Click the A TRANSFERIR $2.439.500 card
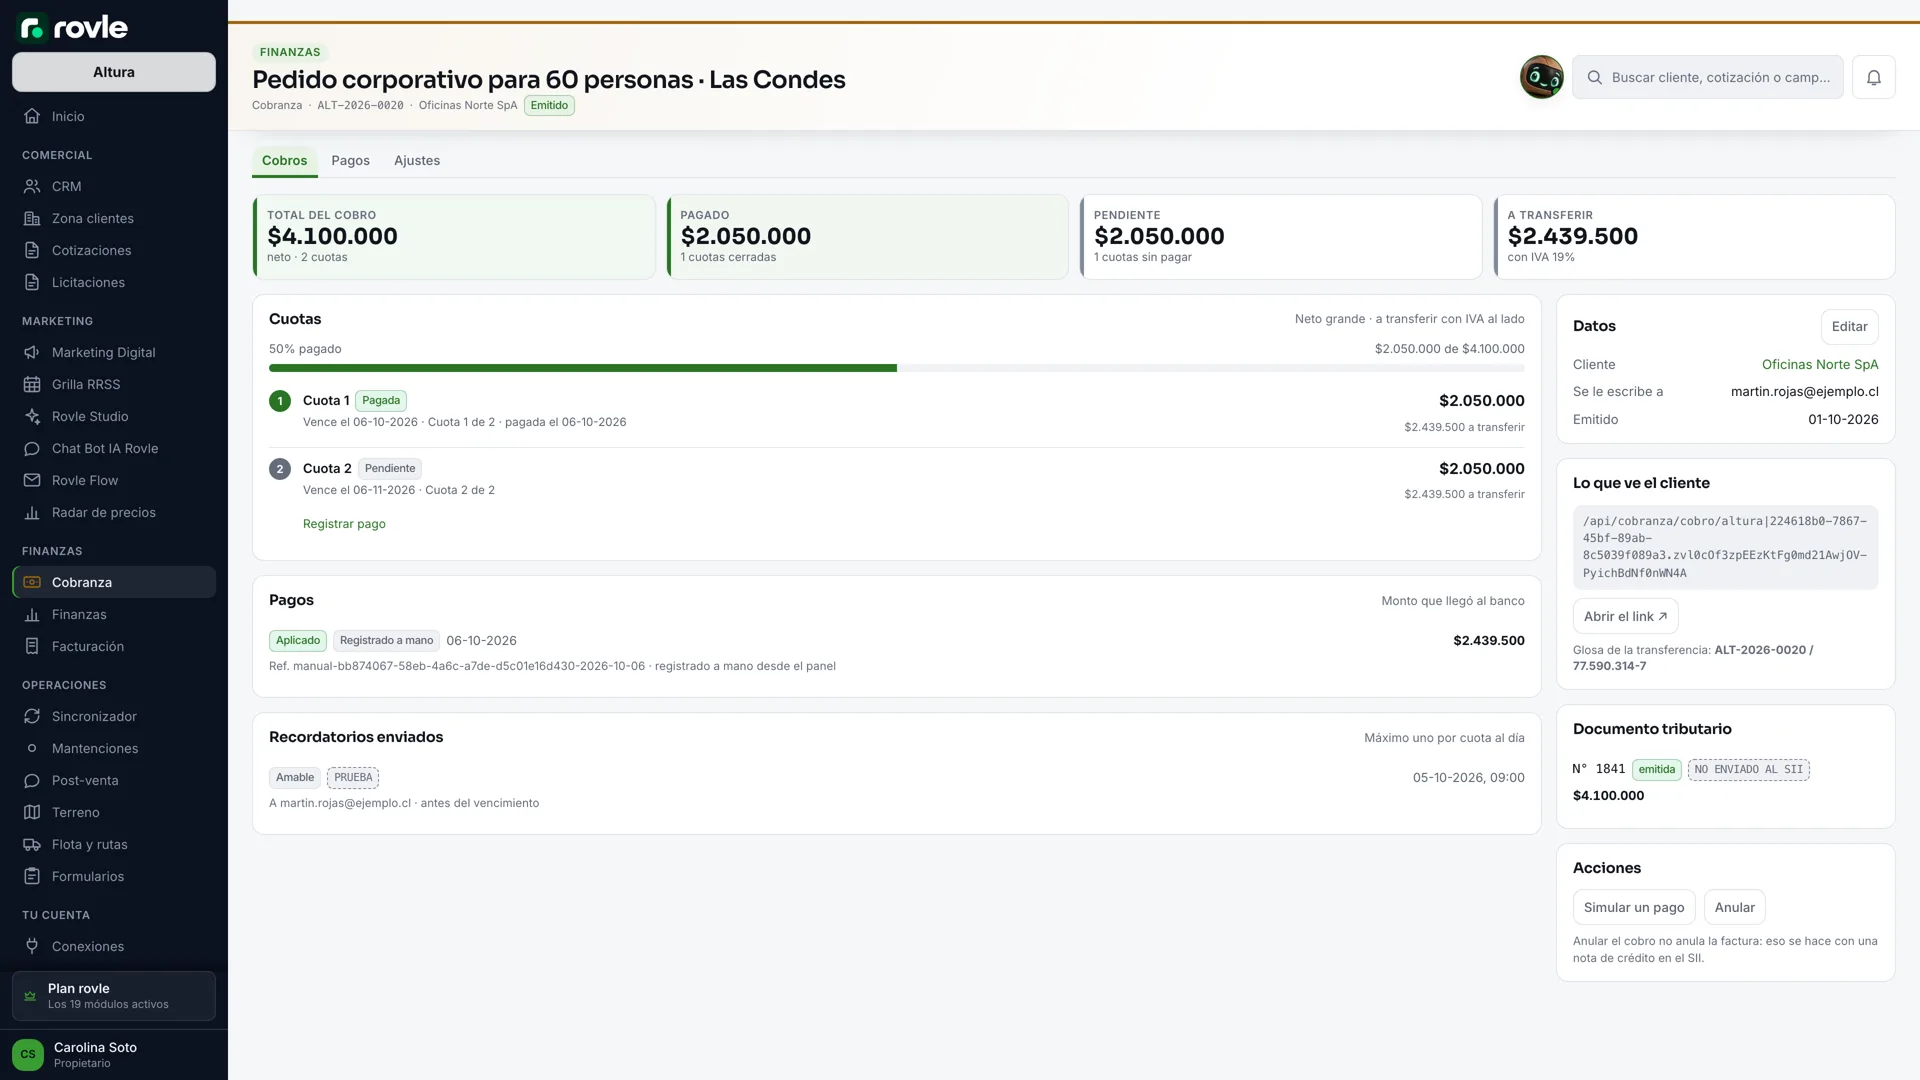Viewport: 1920px width, 1080px height. click(x=1694, y=236)
